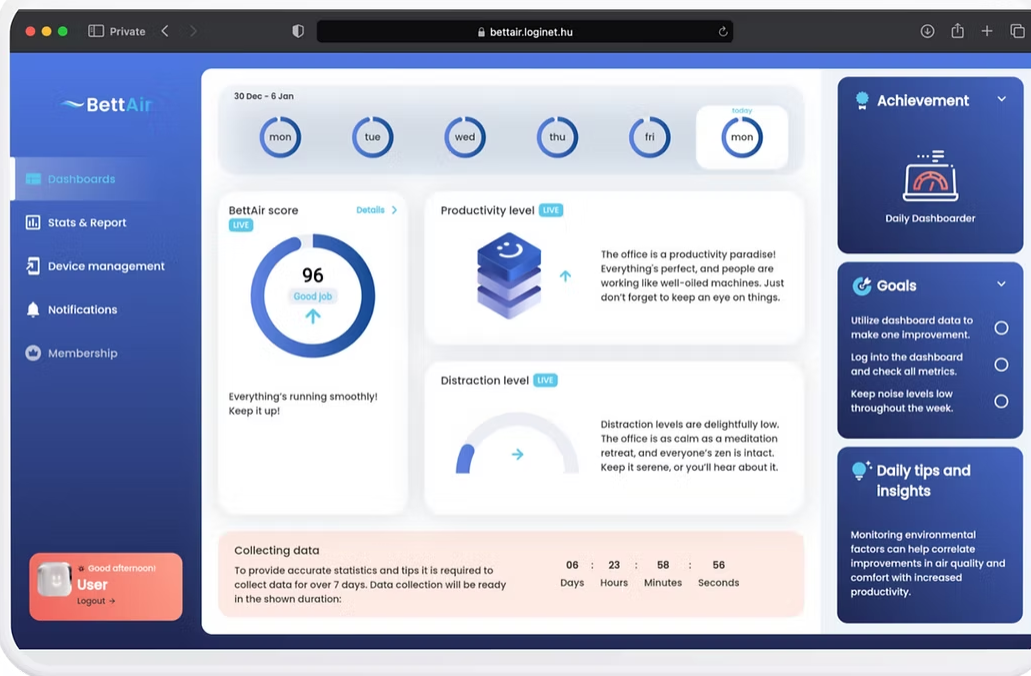Show the tab overview icon
The image size is (1031, 676).
[x=1017, y=31]
